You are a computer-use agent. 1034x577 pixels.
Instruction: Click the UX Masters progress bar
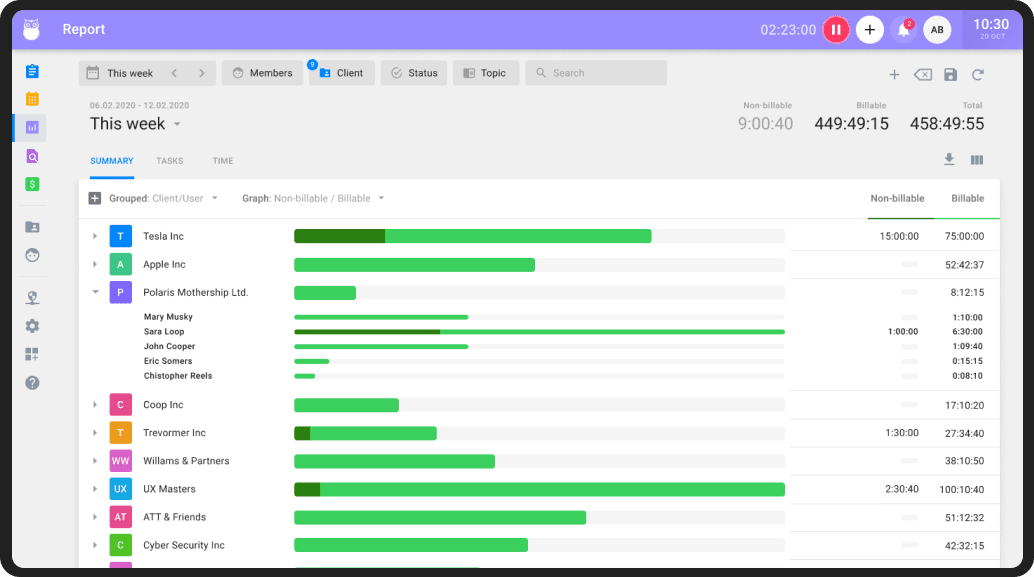(x=539, y=489)
